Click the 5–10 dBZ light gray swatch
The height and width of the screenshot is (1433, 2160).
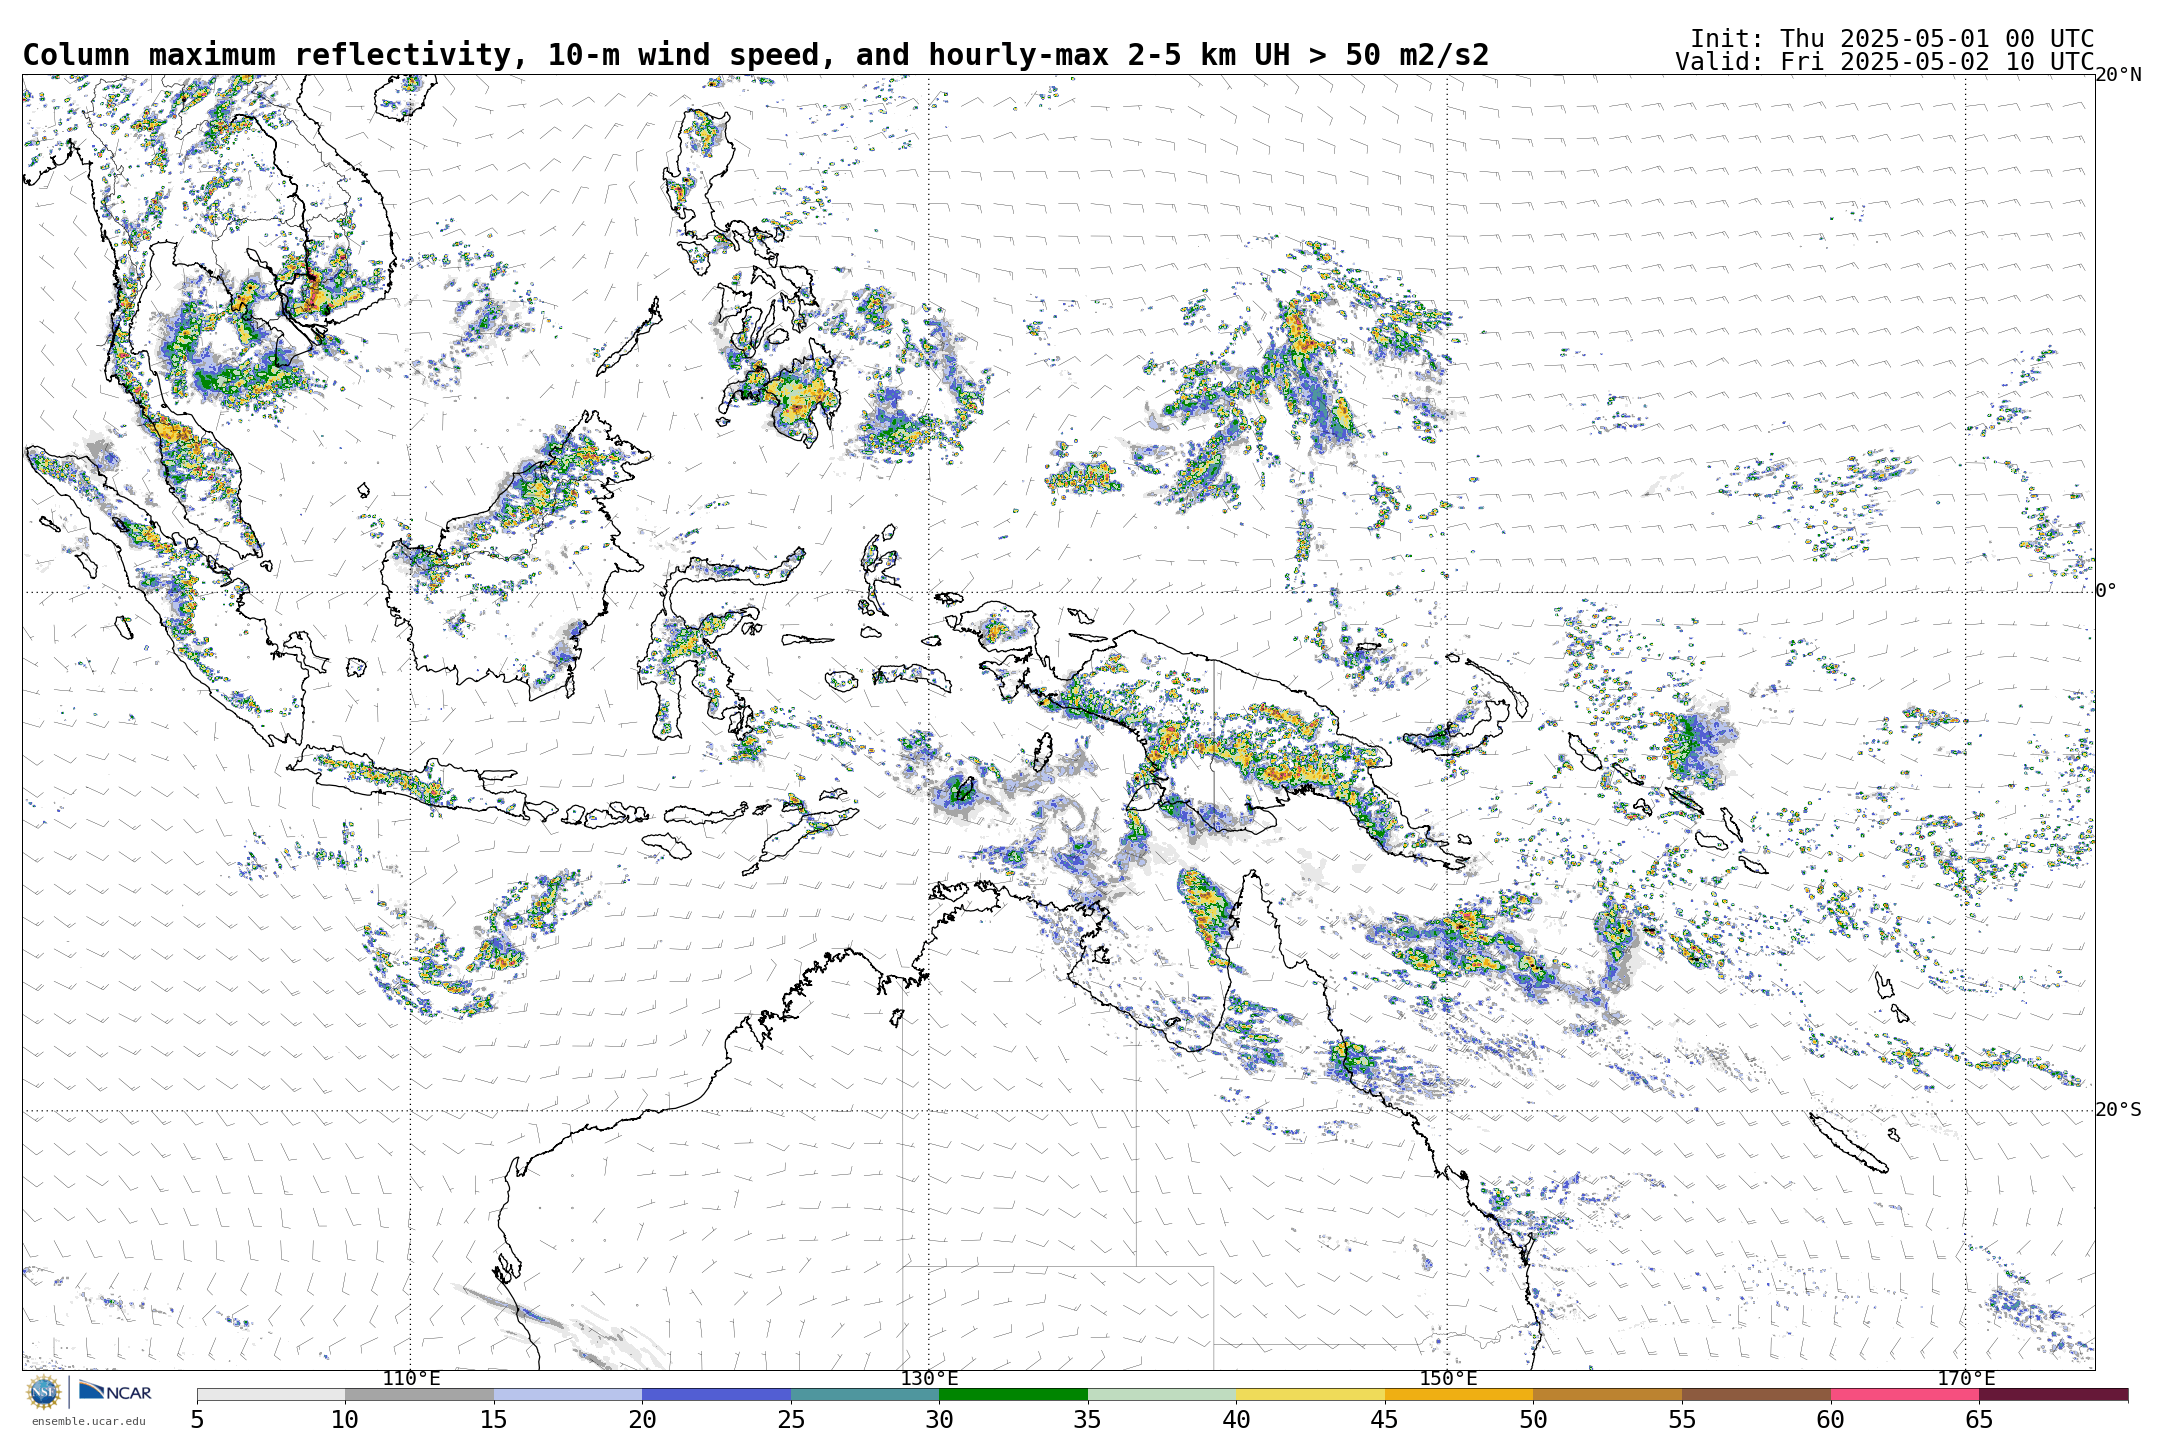tap(271, 1394)
